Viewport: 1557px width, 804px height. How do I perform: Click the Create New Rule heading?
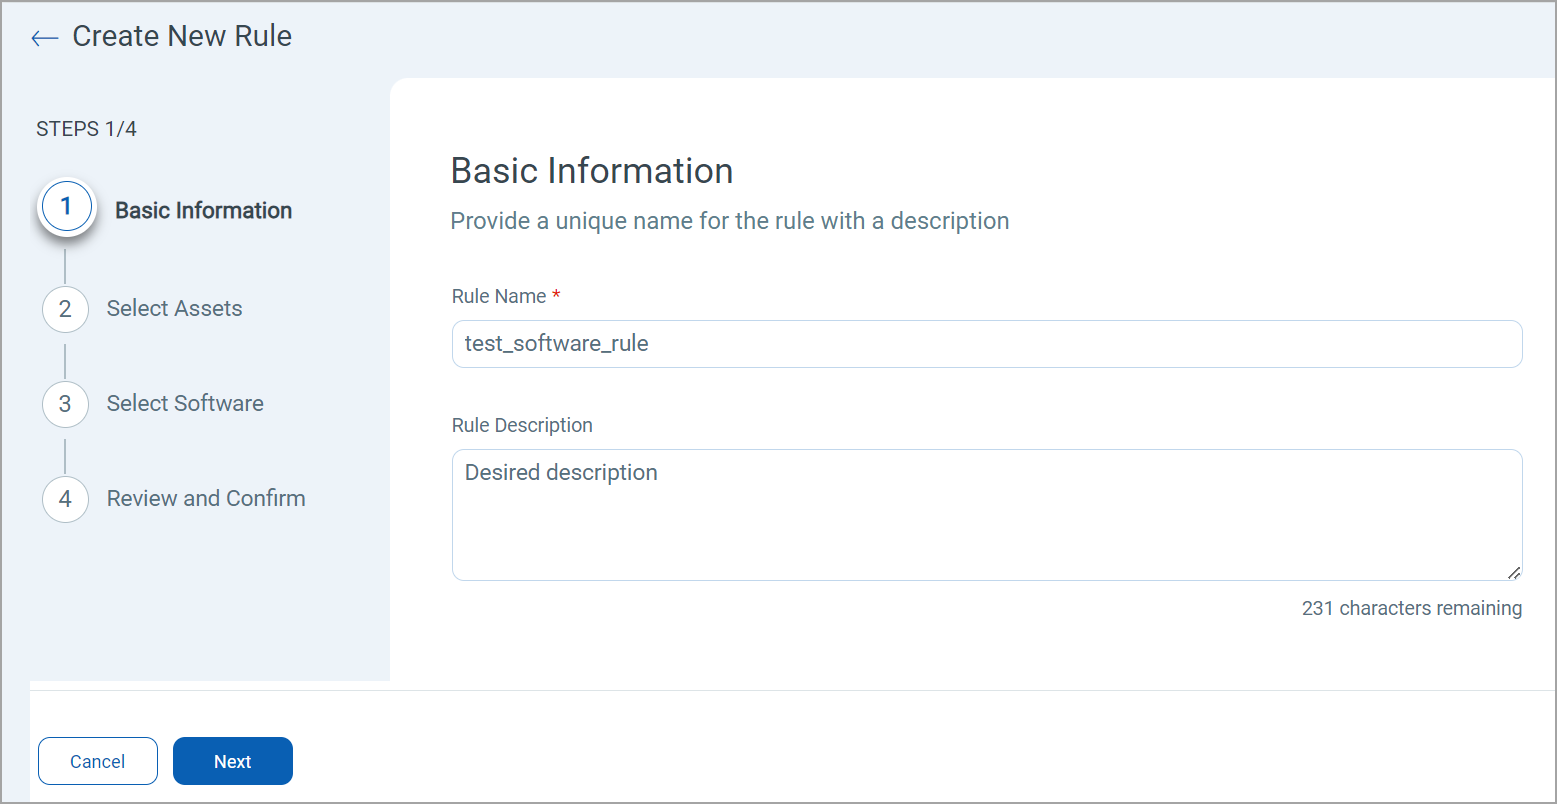click(x=181, y=36)
